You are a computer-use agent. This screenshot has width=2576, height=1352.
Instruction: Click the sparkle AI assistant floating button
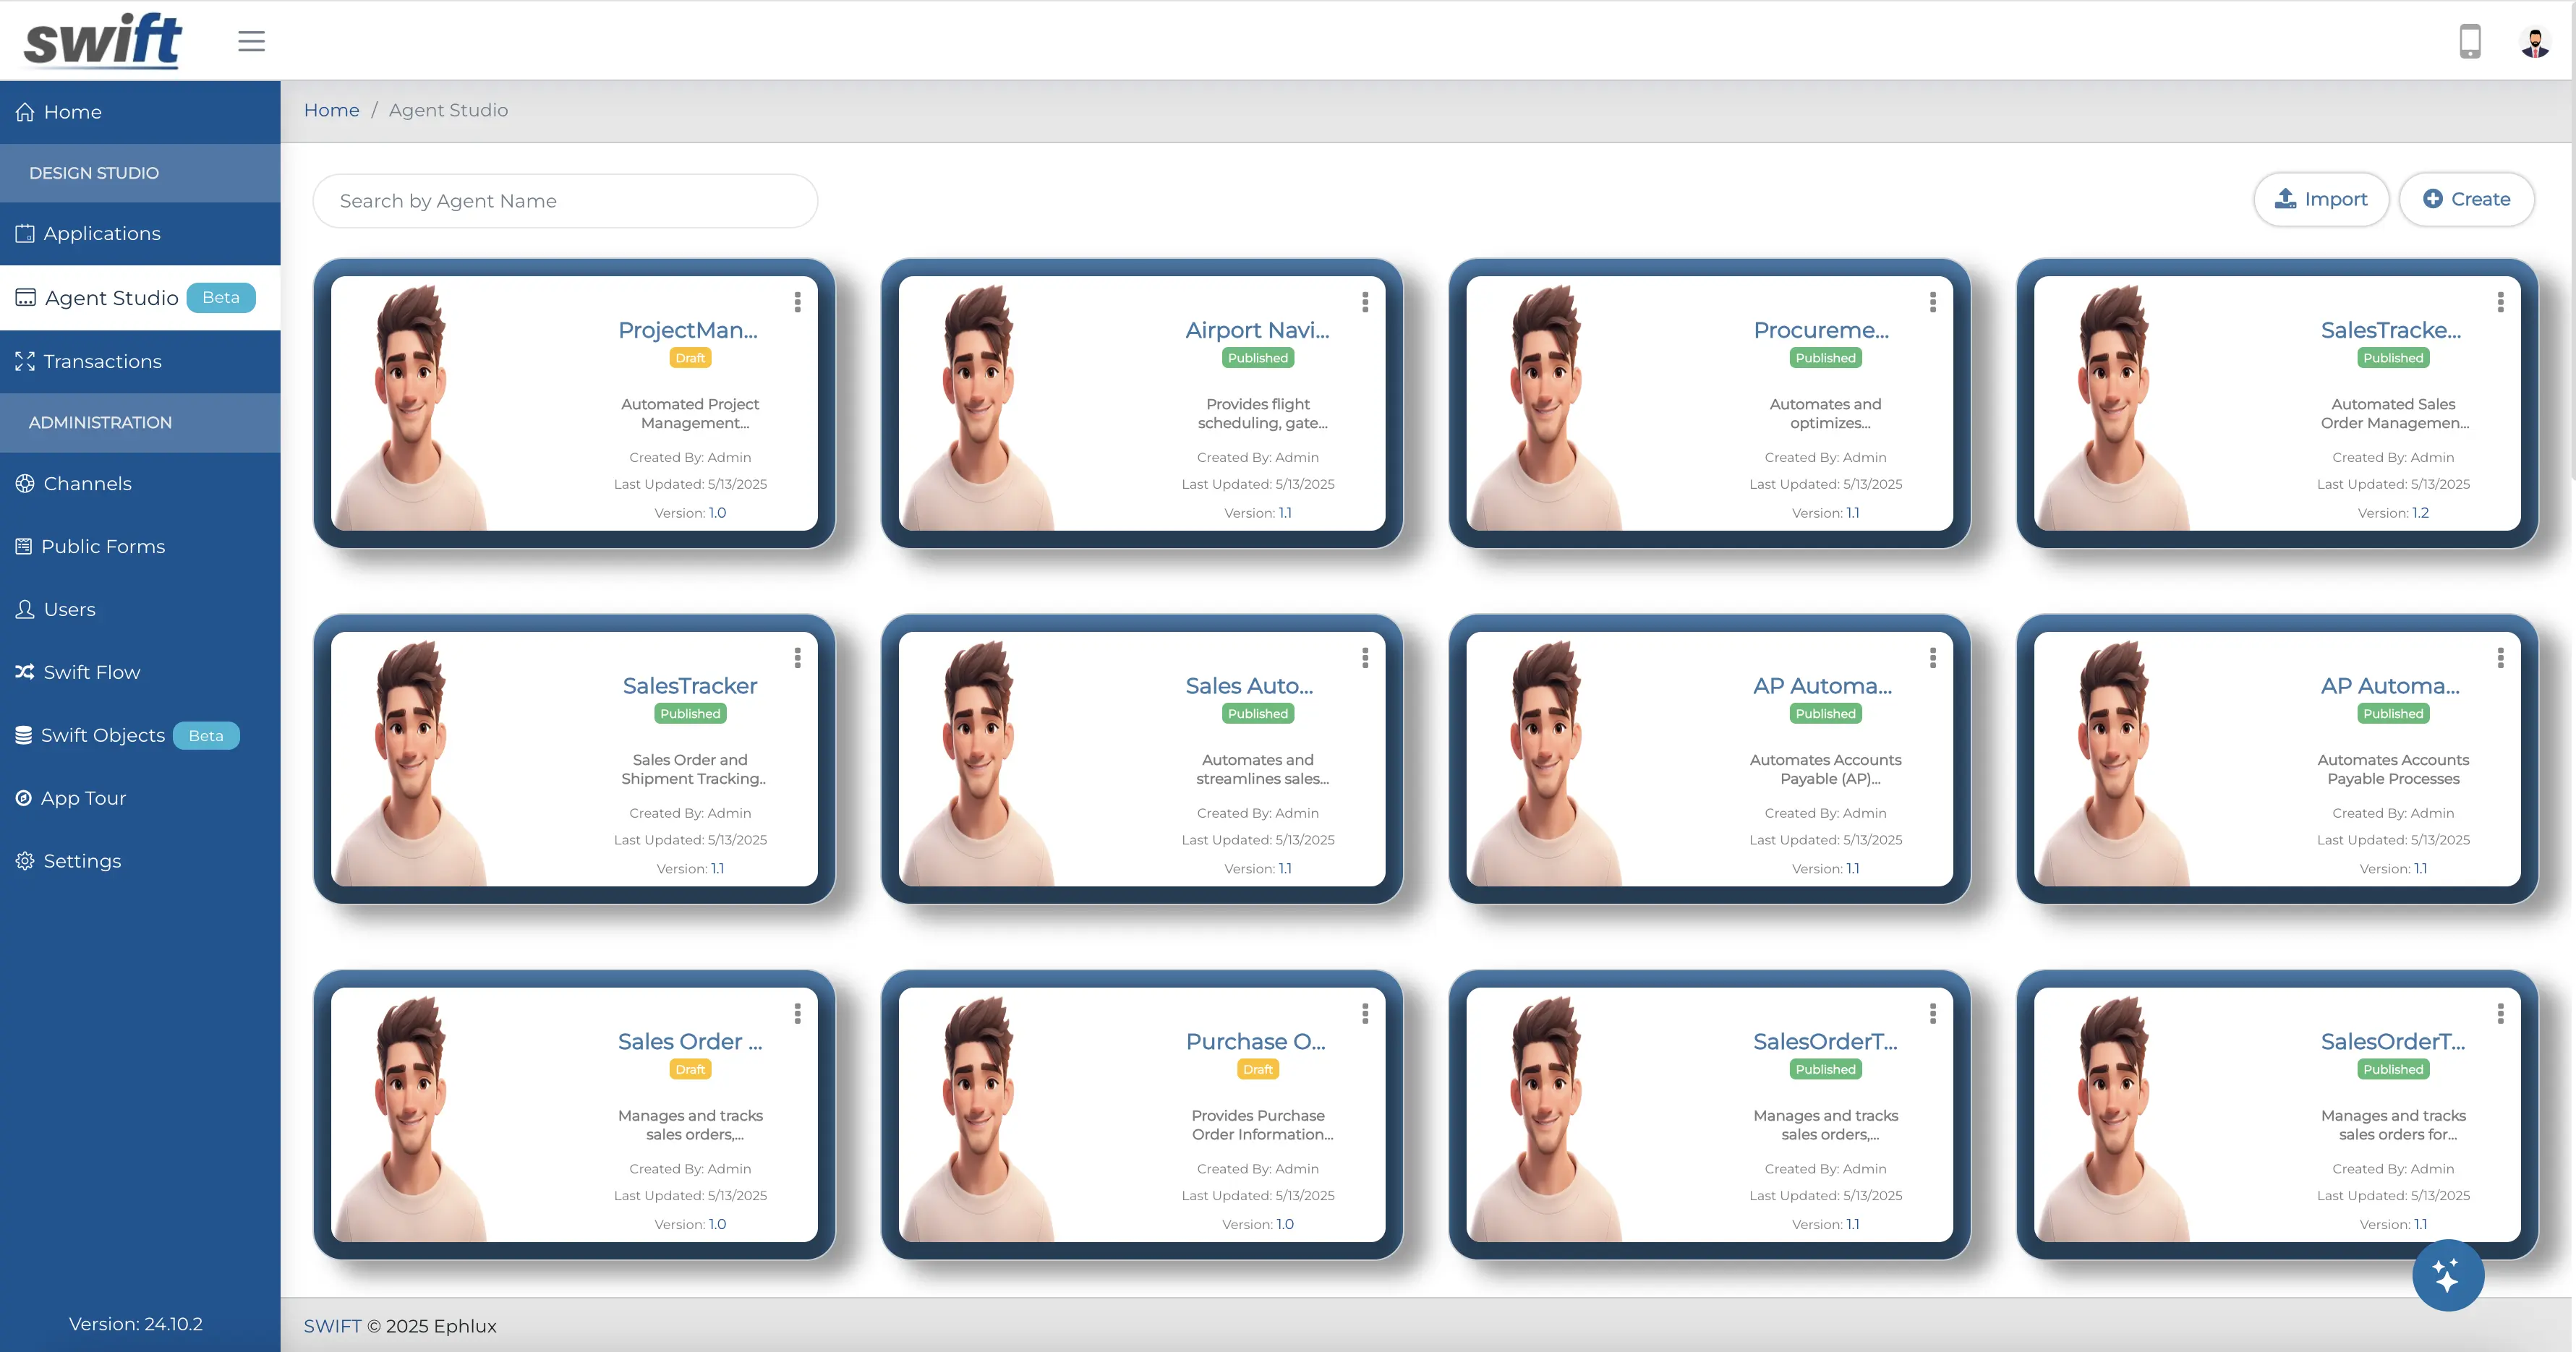(x=2447, y=1275)
